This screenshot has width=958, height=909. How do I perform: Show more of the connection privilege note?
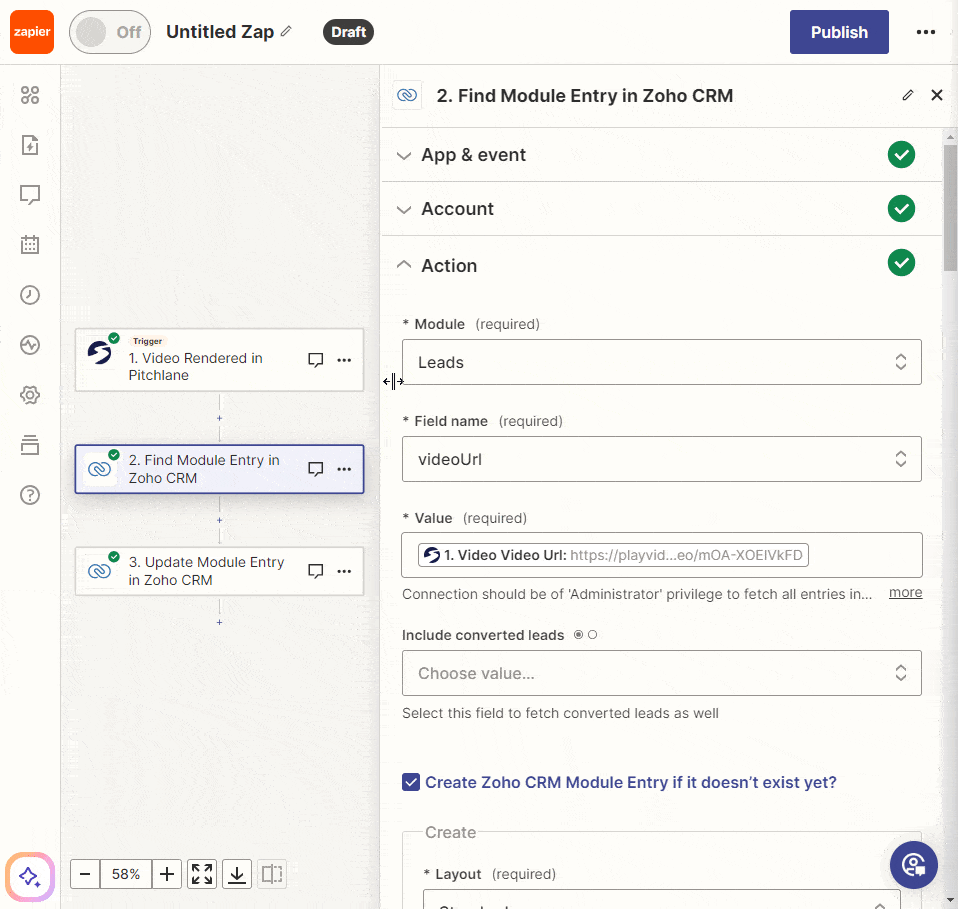(x=905, y=593)
